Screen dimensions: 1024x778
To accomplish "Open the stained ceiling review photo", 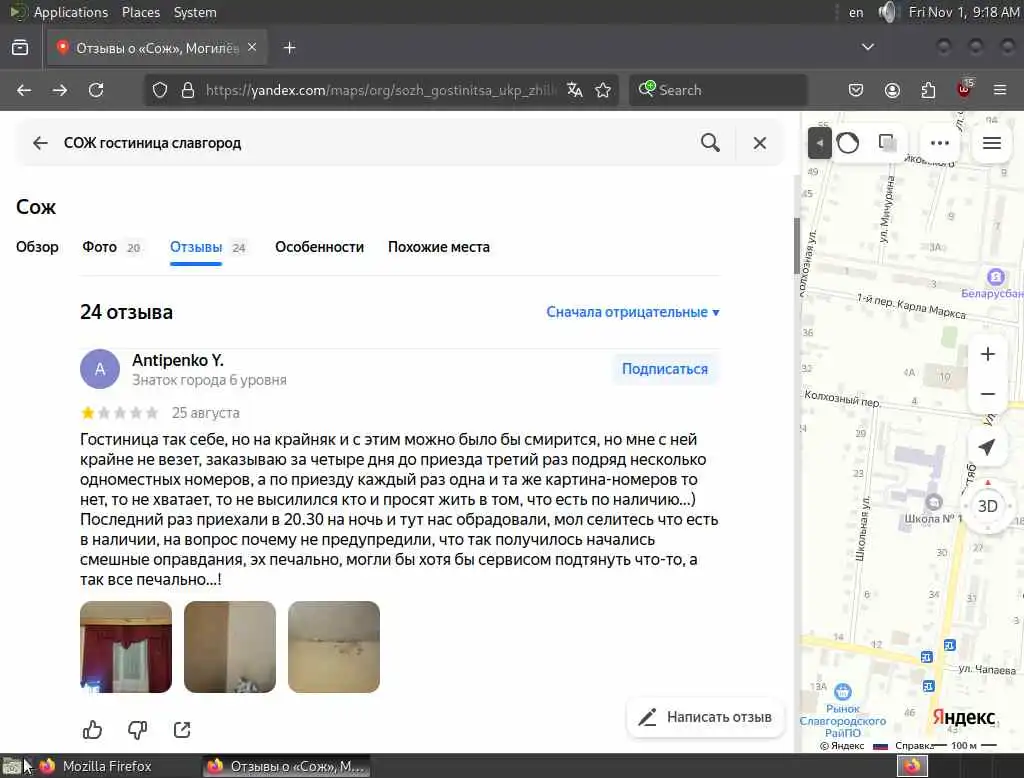I will coord(334,647).
